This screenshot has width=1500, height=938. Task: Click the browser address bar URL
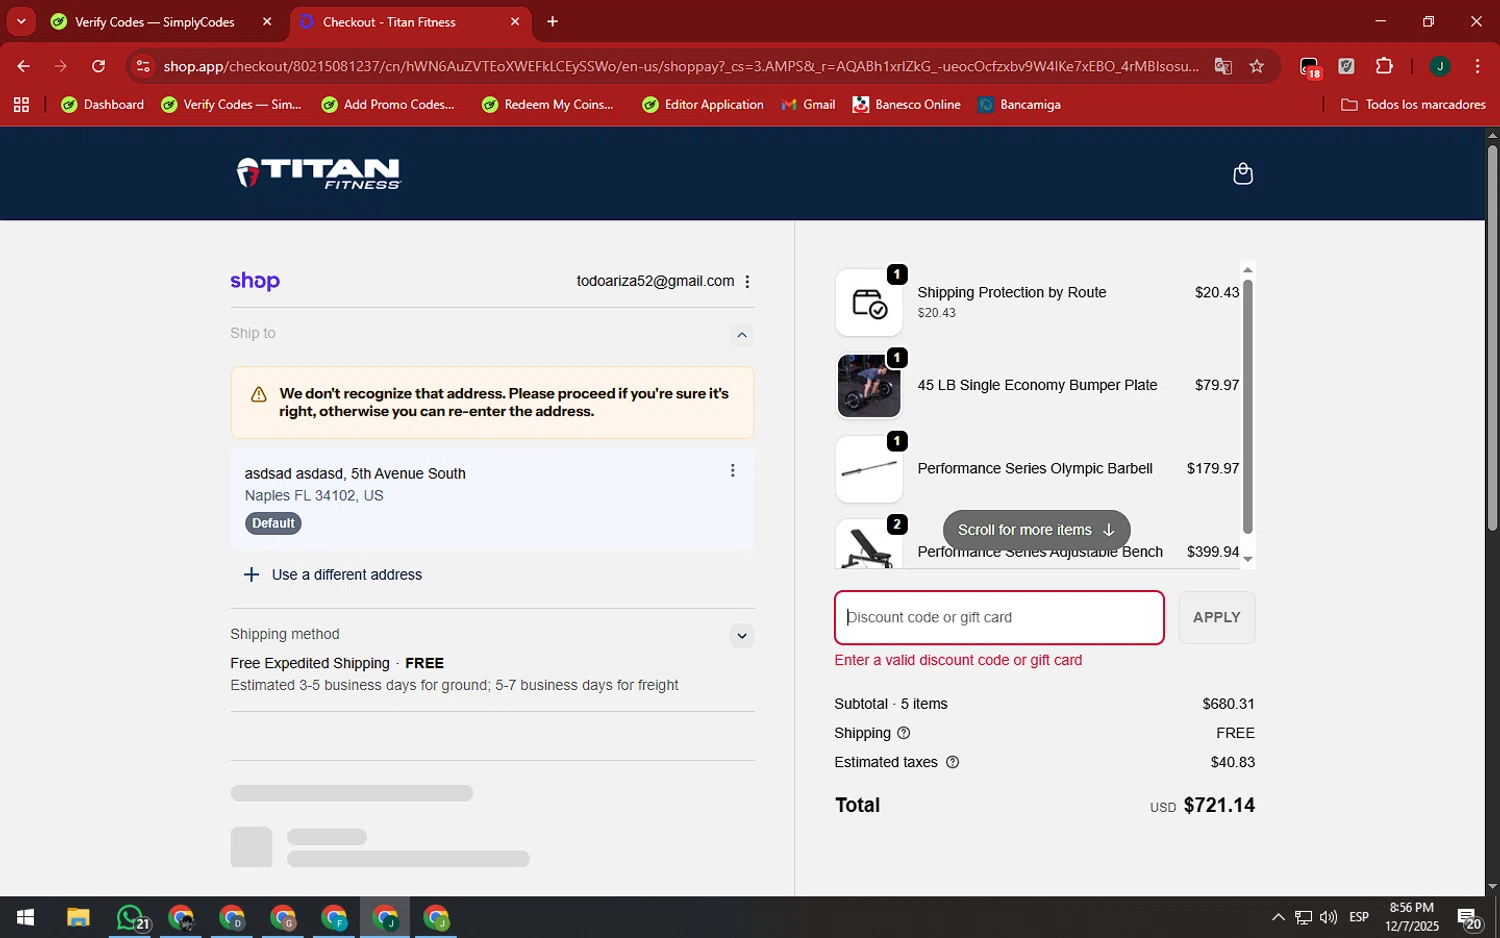tap(680, 66)
